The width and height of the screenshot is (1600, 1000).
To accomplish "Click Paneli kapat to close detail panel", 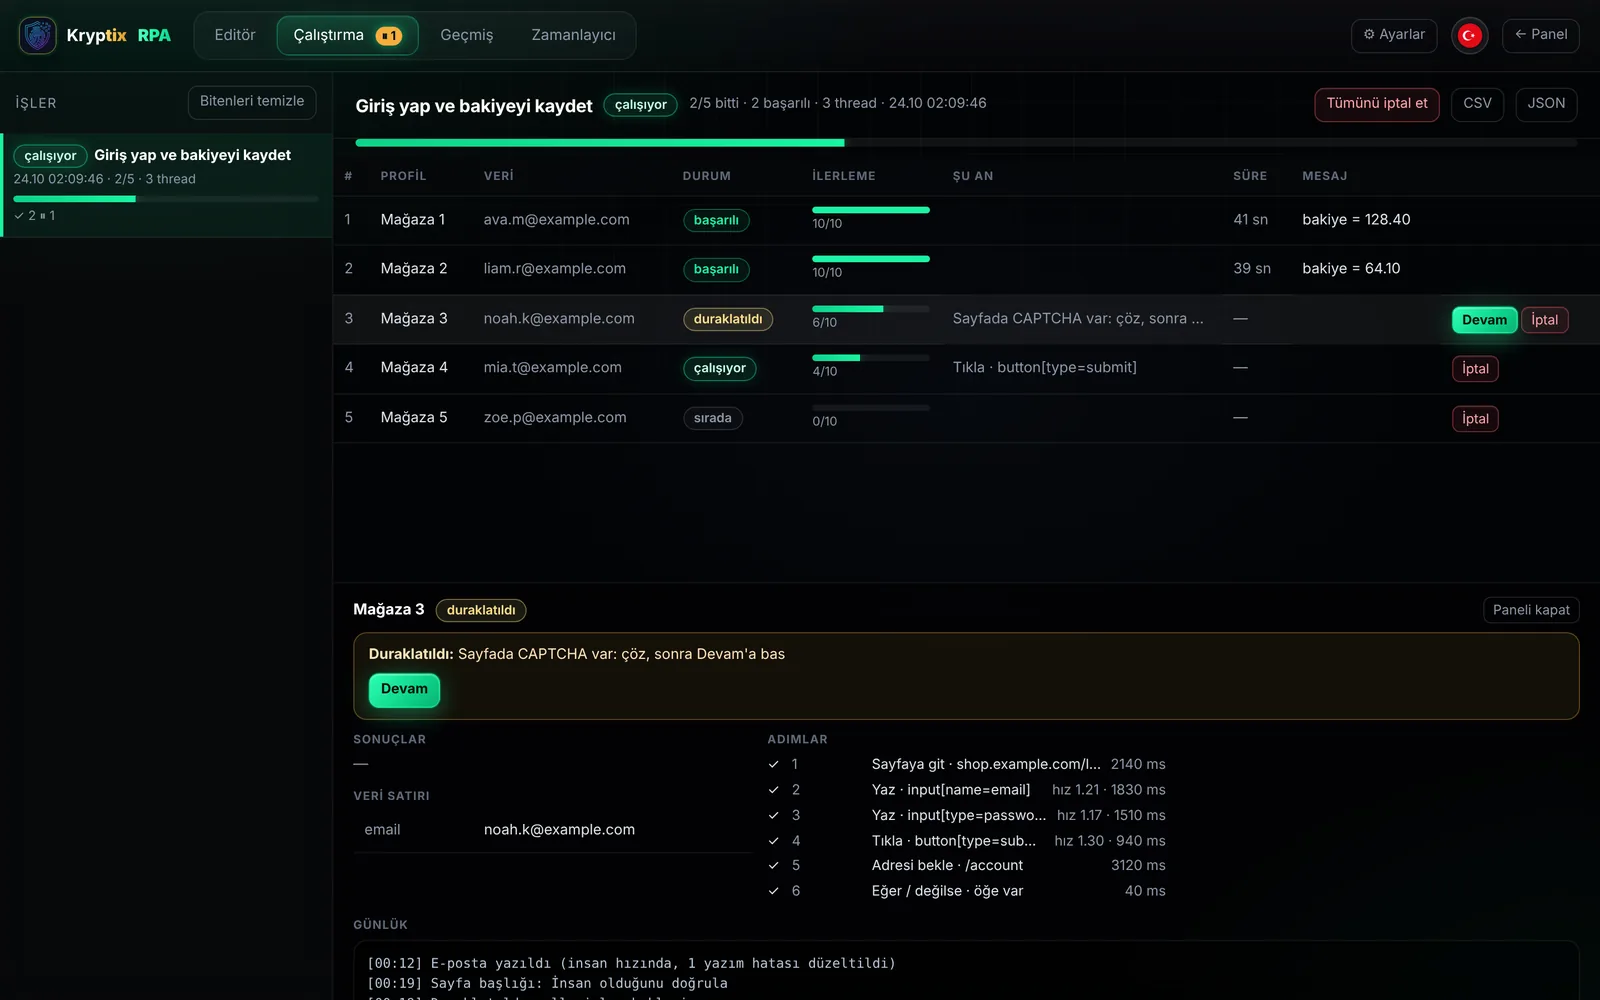I will tap(1531, 610).
